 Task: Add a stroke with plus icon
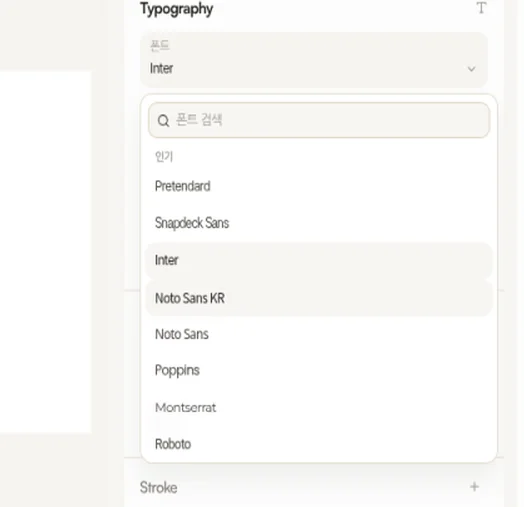(474, 487)
